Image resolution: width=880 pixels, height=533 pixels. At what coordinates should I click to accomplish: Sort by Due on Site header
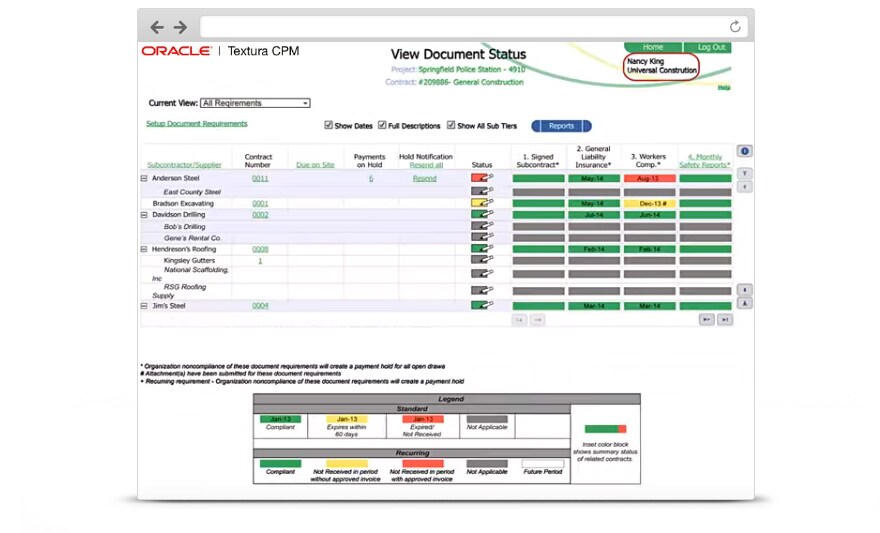(x=315, y=165)
